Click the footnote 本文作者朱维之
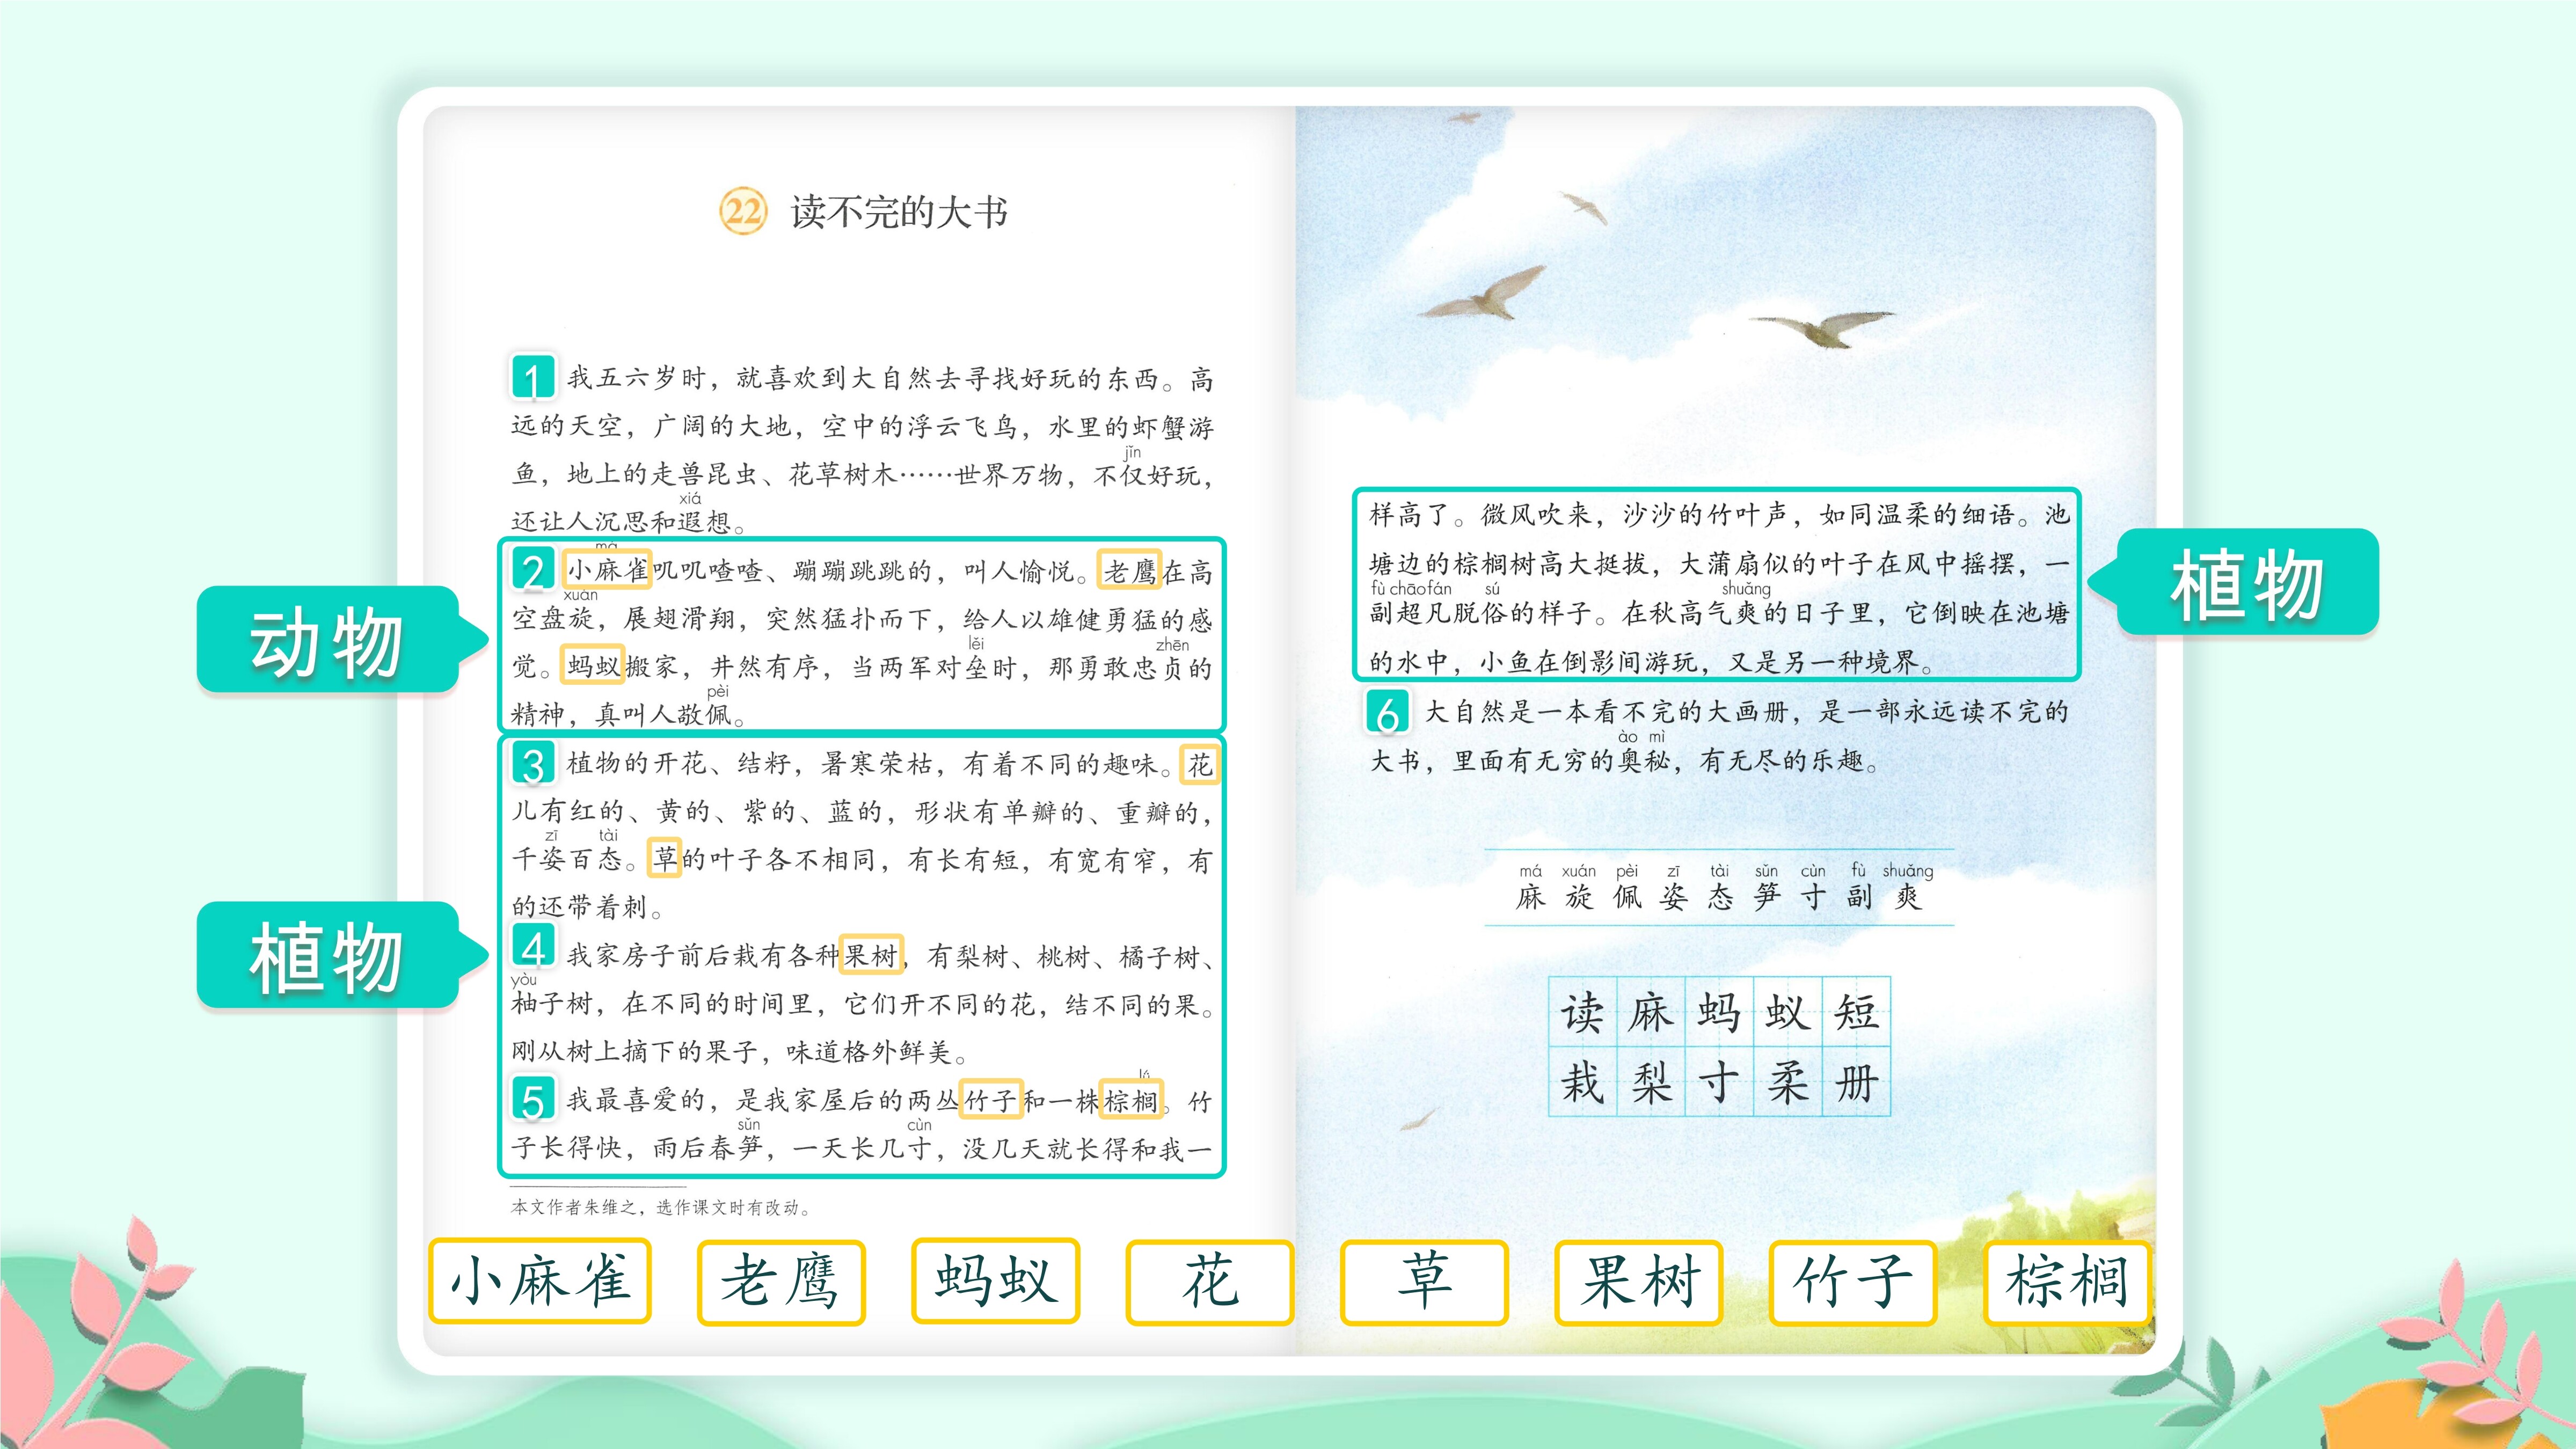This screenshot has width=2576, height=1449. tap(661, 1207)
